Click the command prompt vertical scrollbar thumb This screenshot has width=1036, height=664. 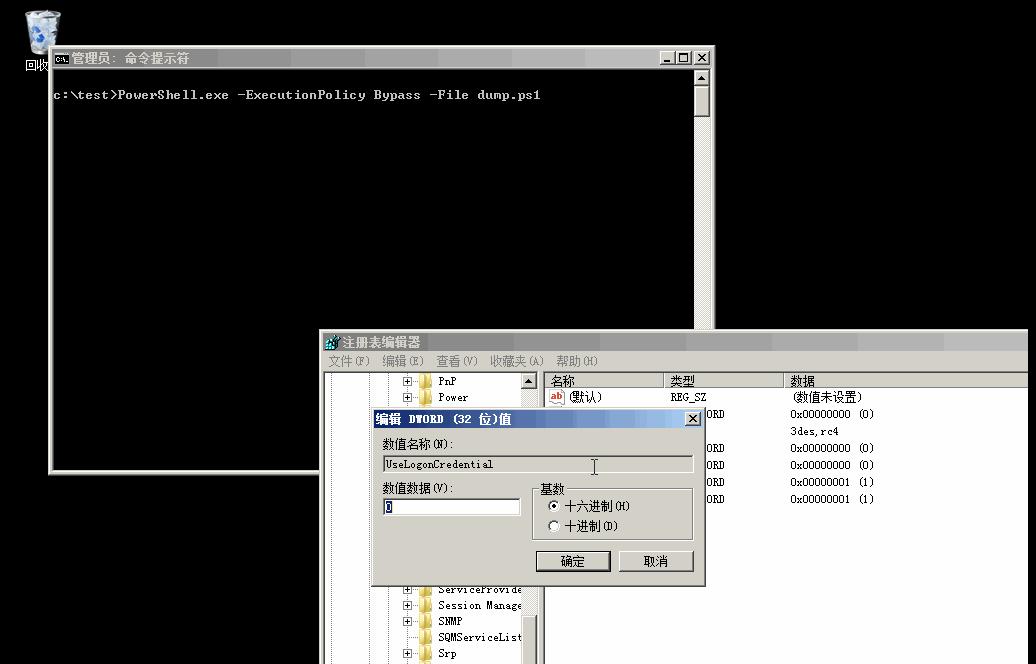[x=702, y=102]
